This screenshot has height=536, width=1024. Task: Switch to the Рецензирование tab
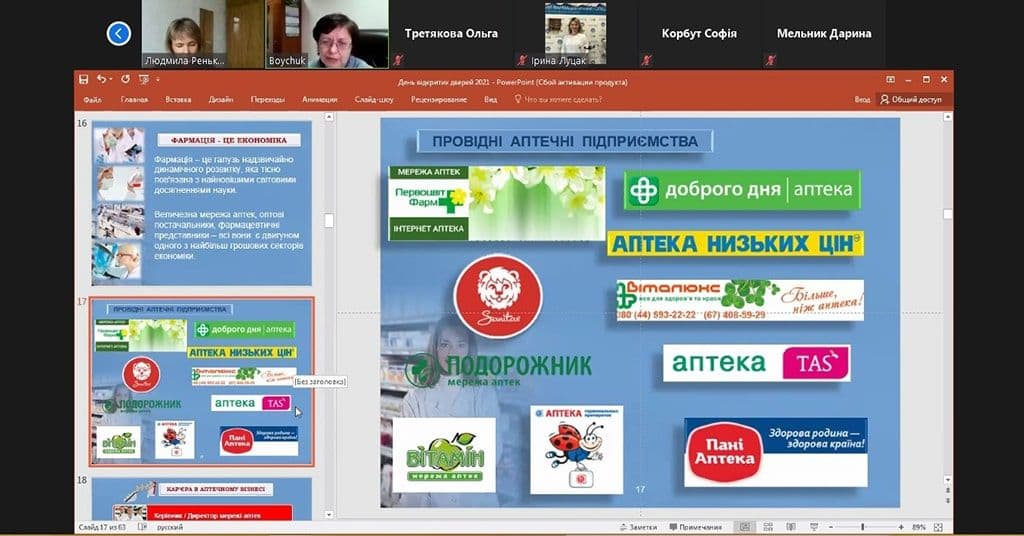439,100
